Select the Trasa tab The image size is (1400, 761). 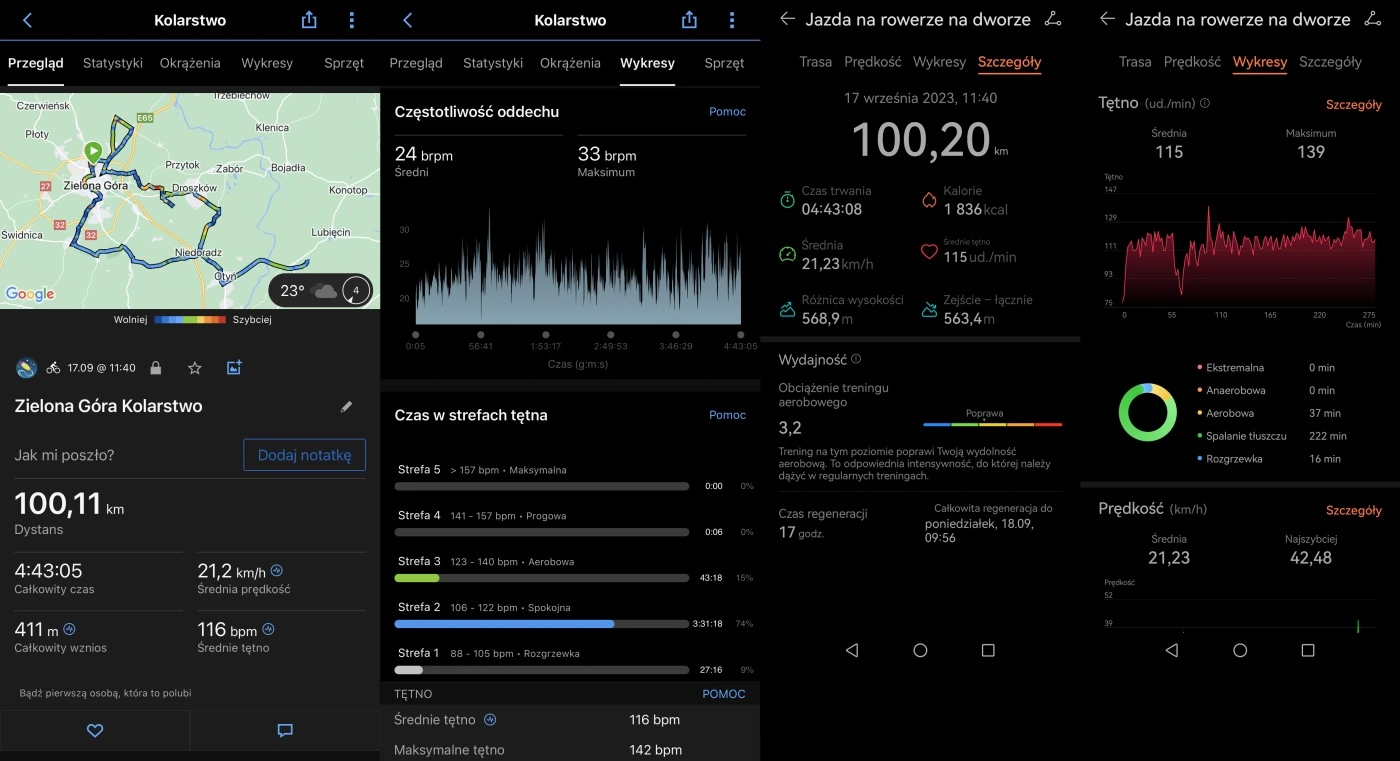coord(816,62)
